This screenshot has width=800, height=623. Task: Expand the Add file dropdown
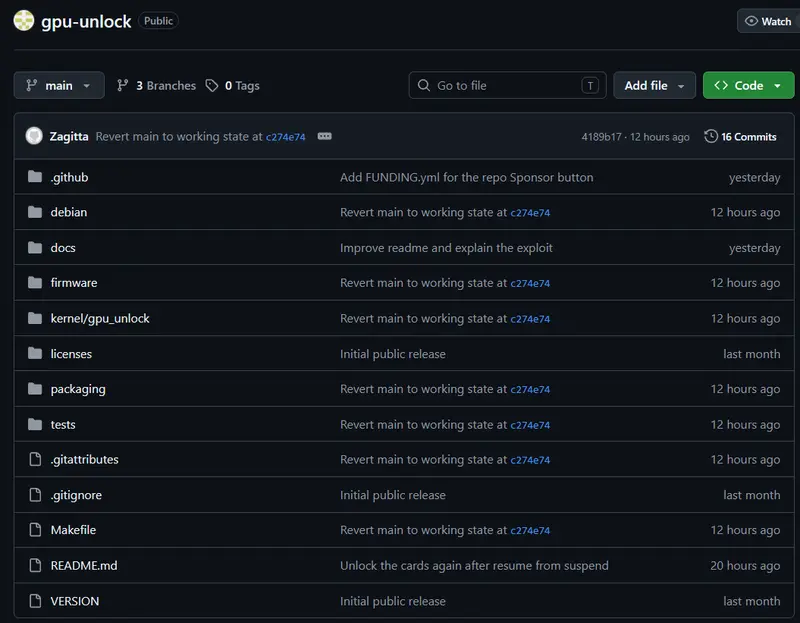click(x=654, y=85)
